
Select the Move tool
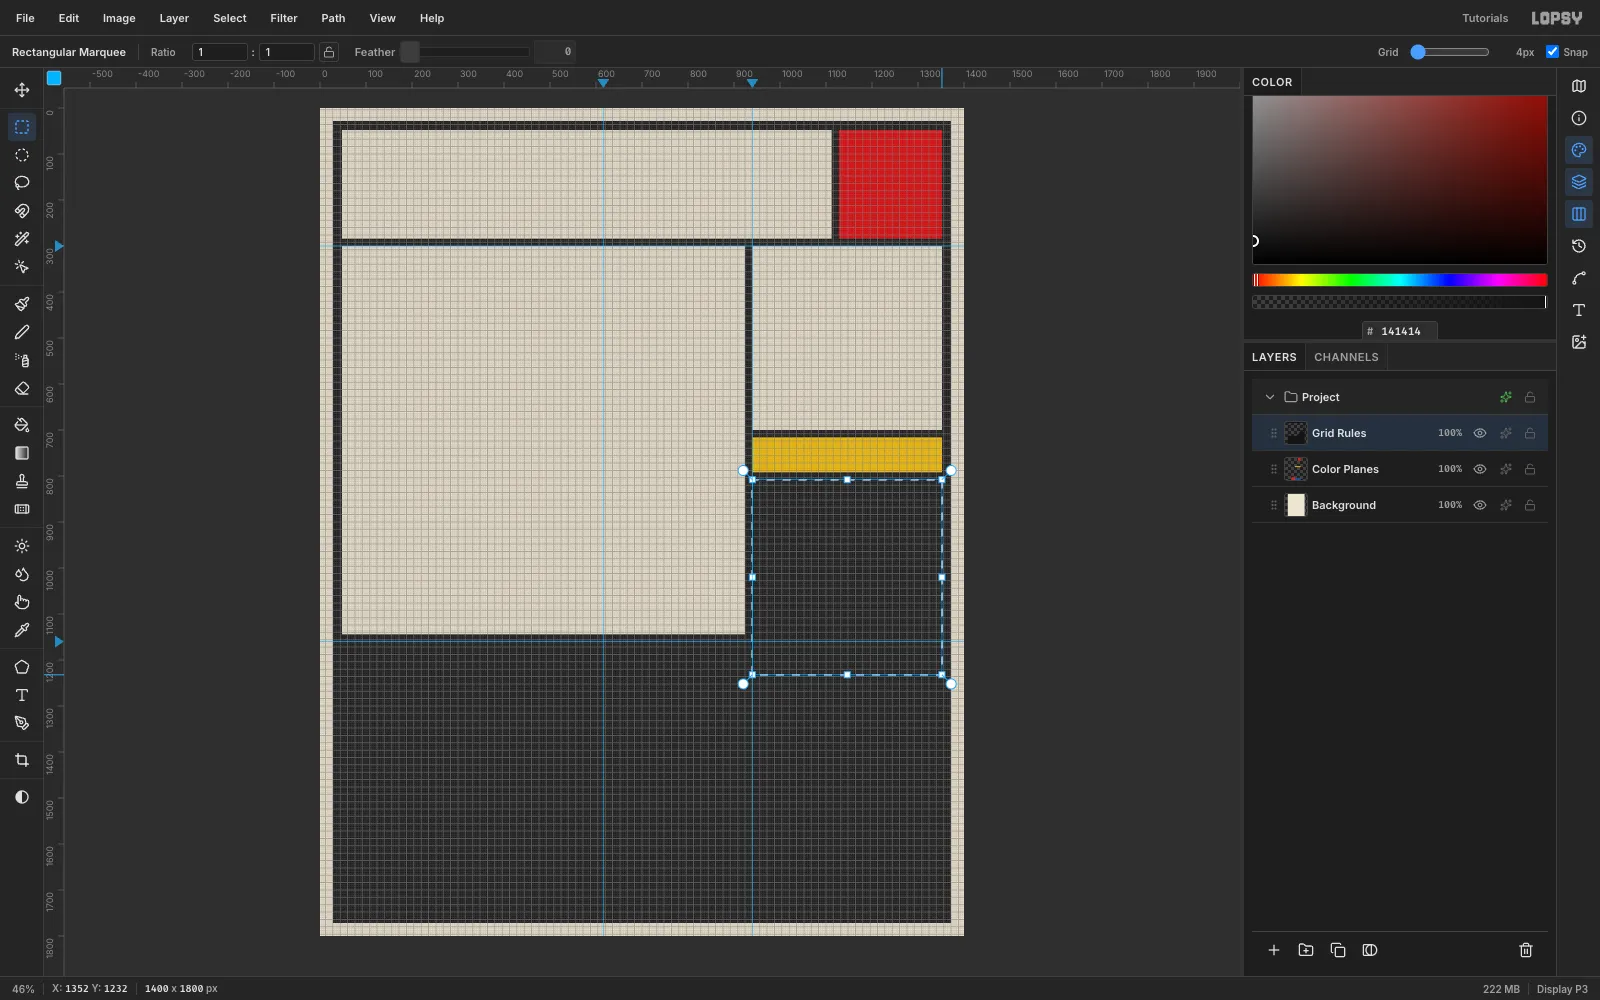[22, 90]
